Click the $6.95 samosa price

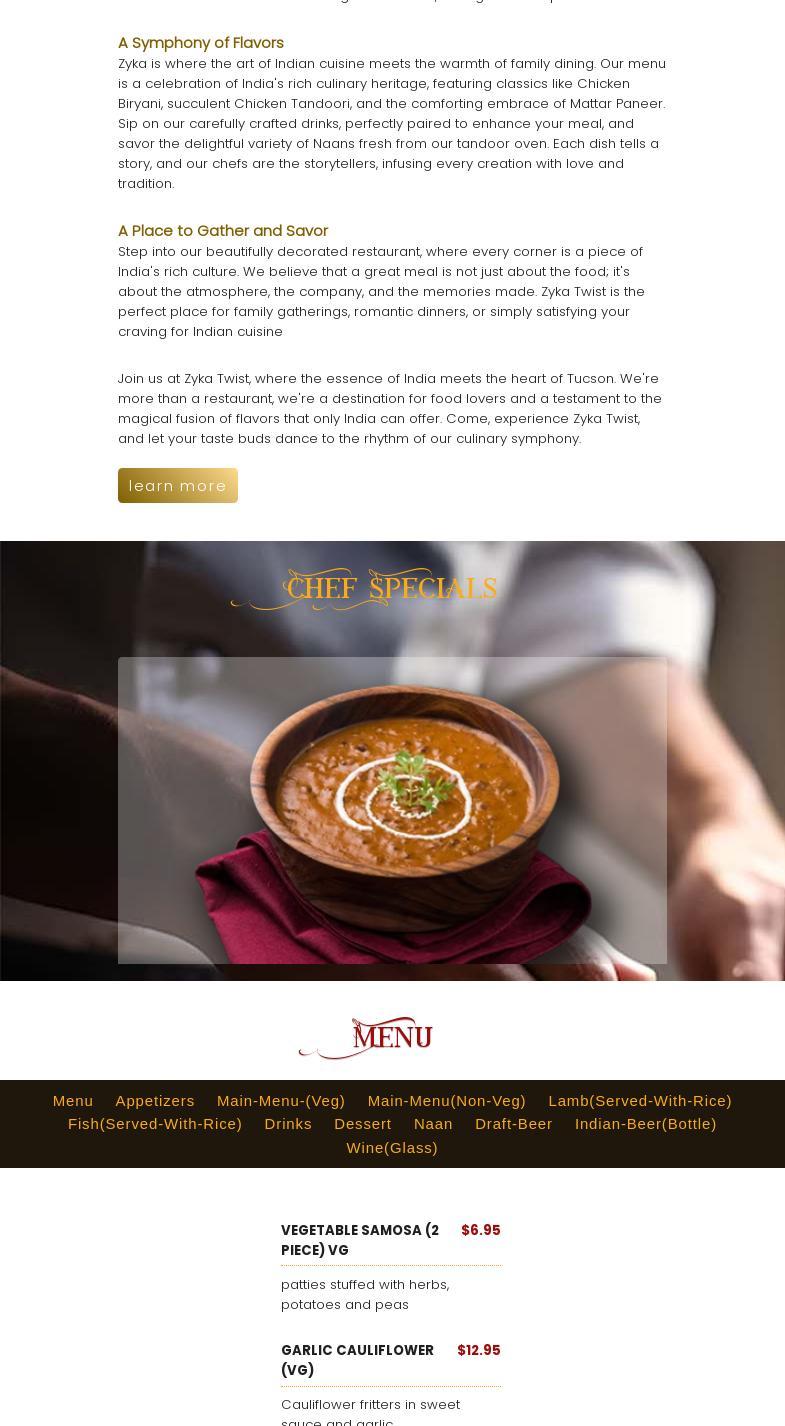tap(481, 1230)
